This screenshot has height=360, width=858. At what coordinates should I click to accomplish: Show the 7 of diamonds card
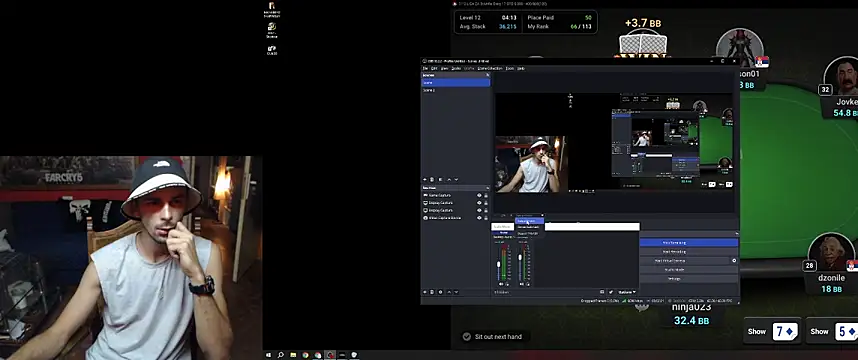(772, 331)
